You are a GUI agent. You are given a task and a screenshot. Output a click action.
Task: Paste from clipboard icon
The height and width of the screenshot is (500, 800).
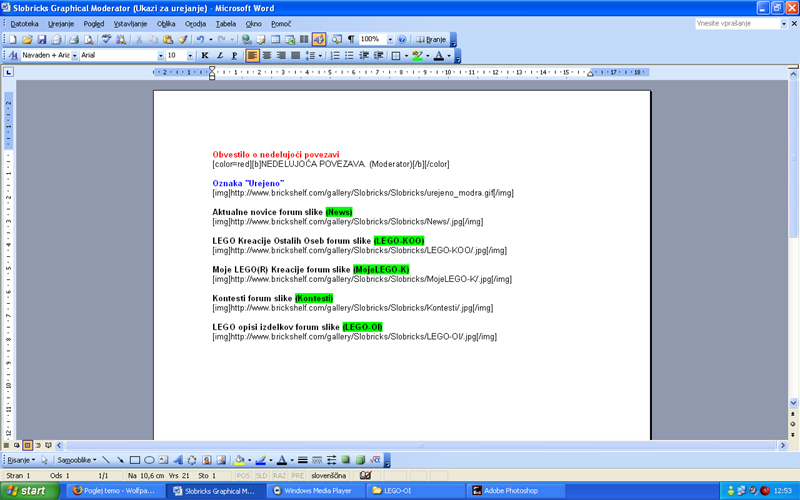click(x=168, y=39)
